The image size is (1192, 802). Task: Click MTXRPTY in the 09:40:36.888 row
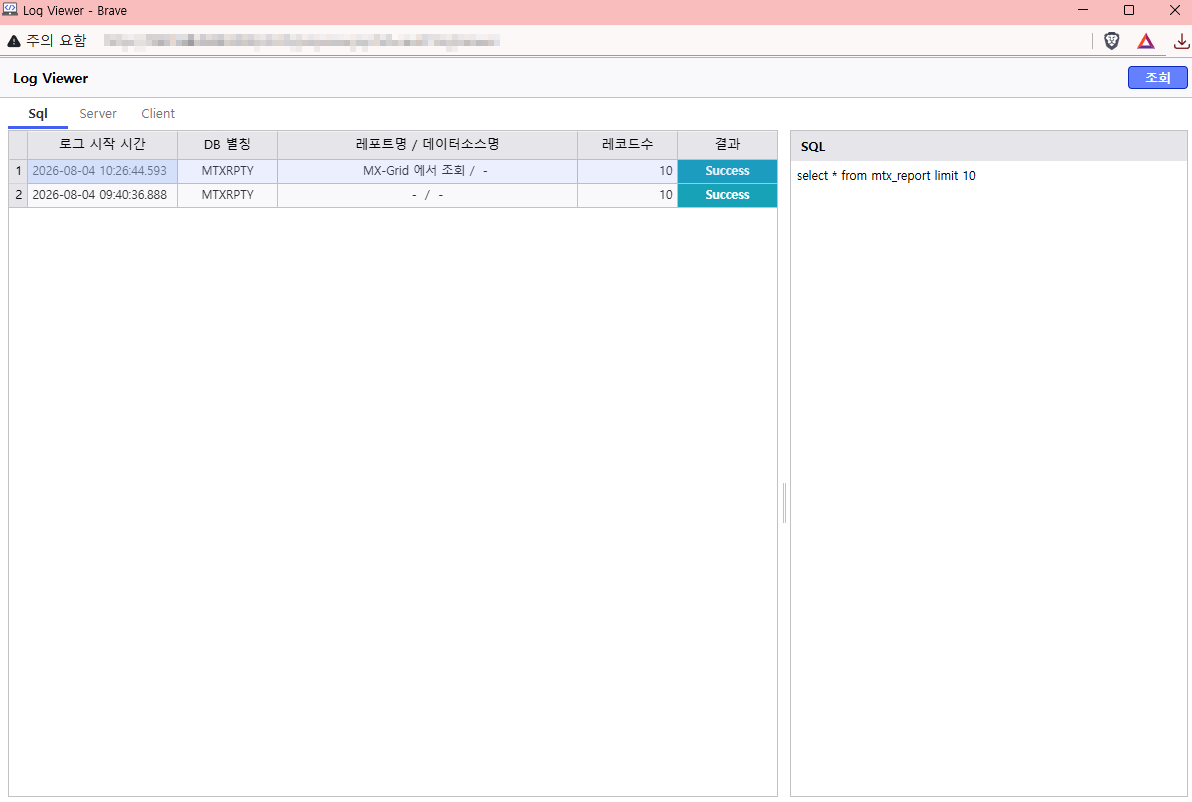pyautogui.click(x=227, y=195)
